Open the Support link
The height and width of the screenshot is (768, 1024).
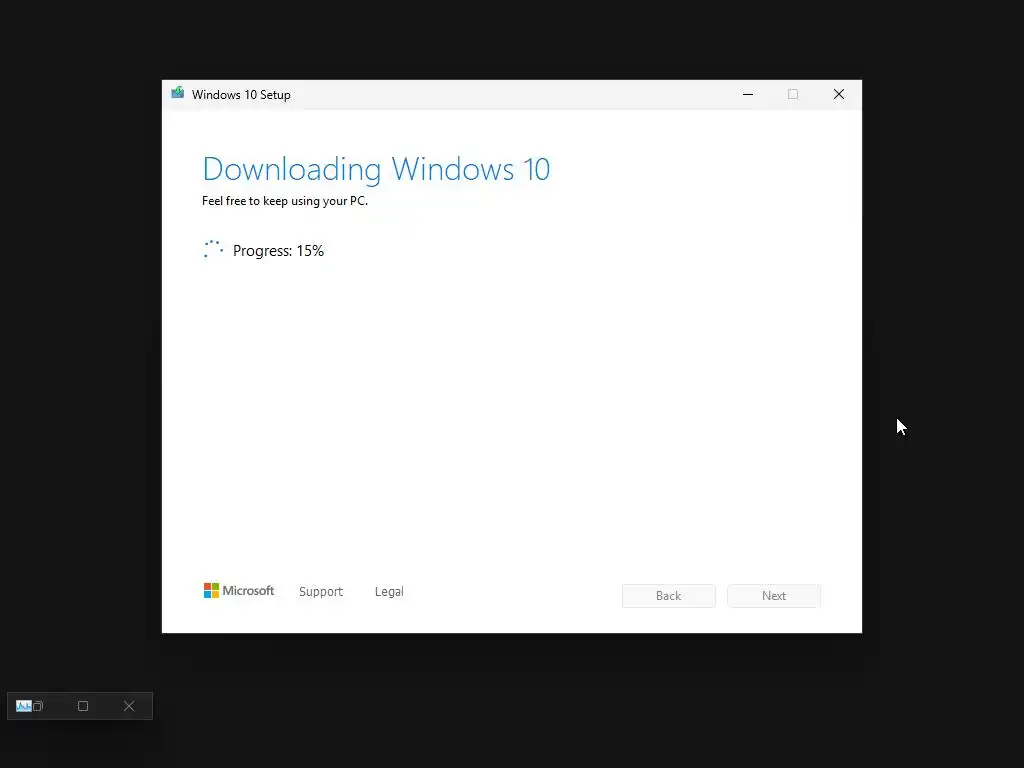321,592
